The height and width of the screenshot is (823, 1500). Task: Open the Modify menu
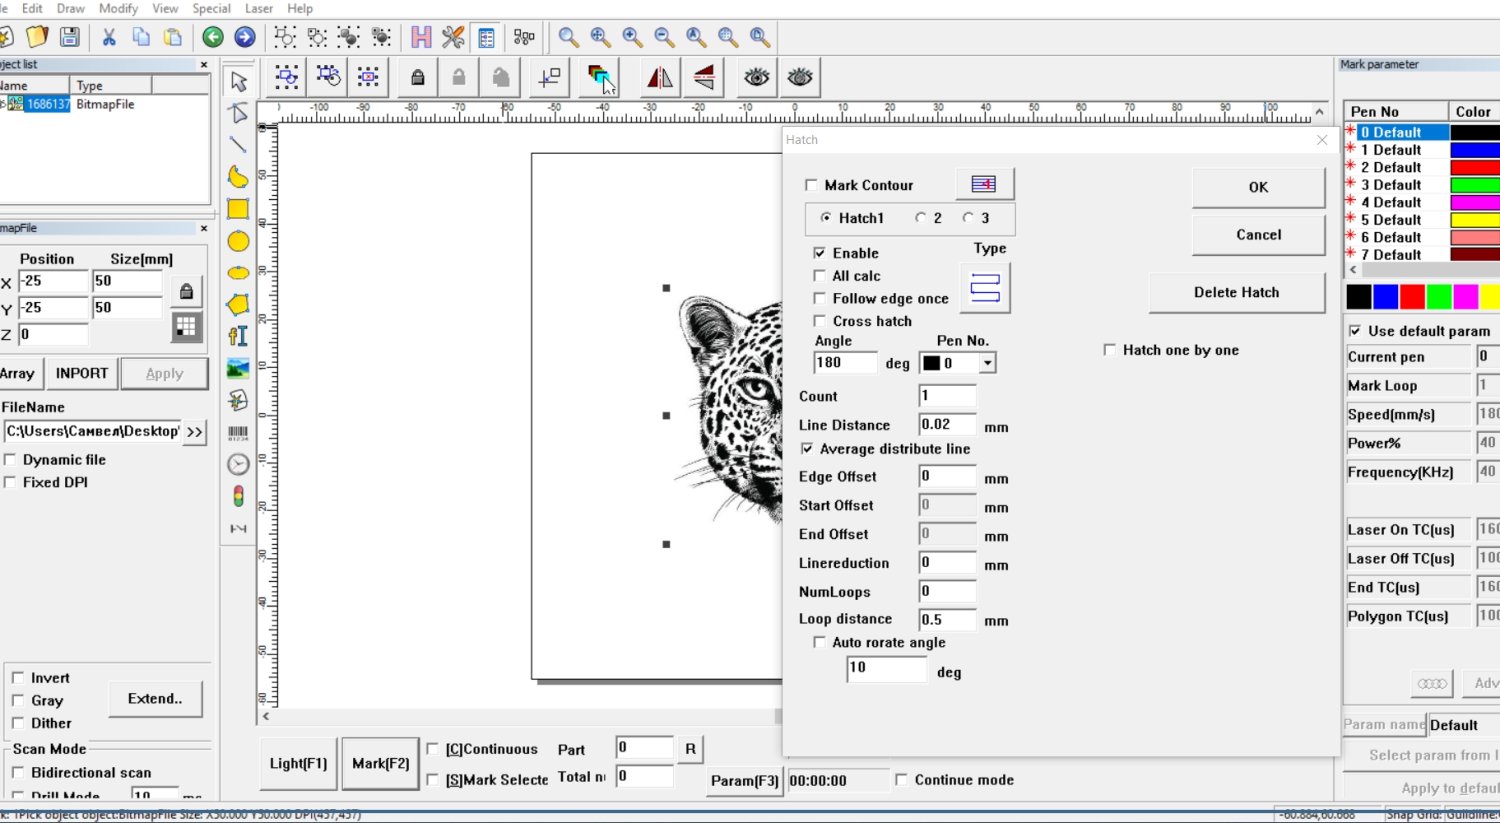pos(118,8)
